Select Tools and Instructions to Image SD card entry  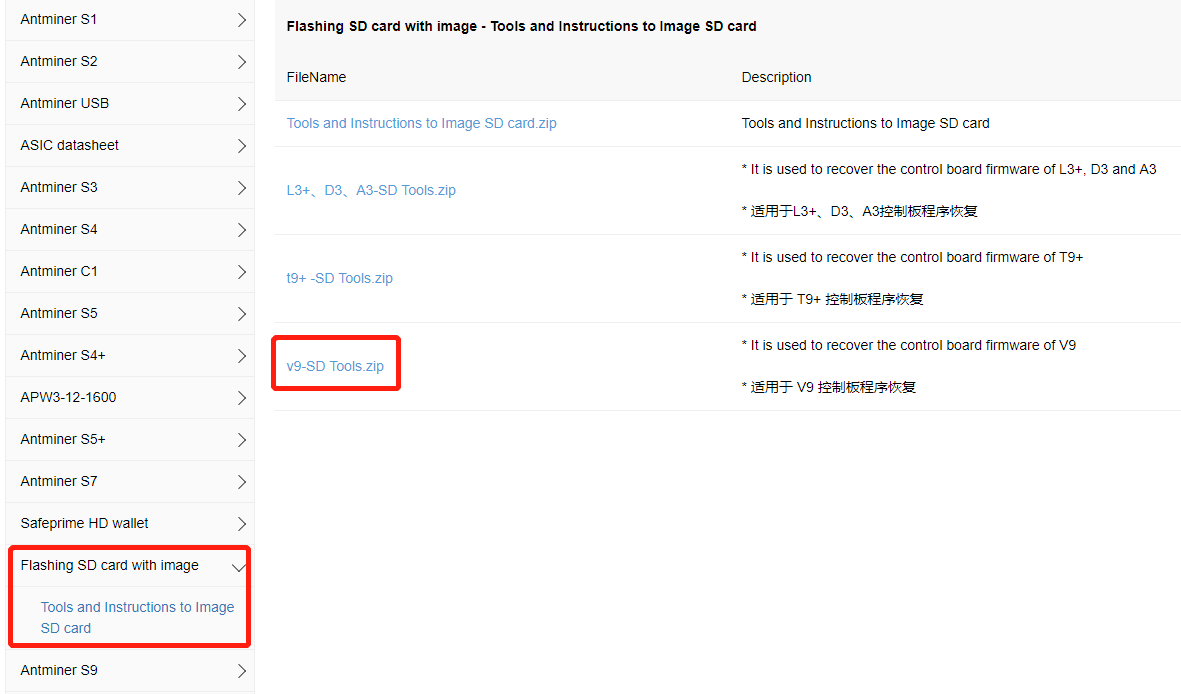point(137,617)
